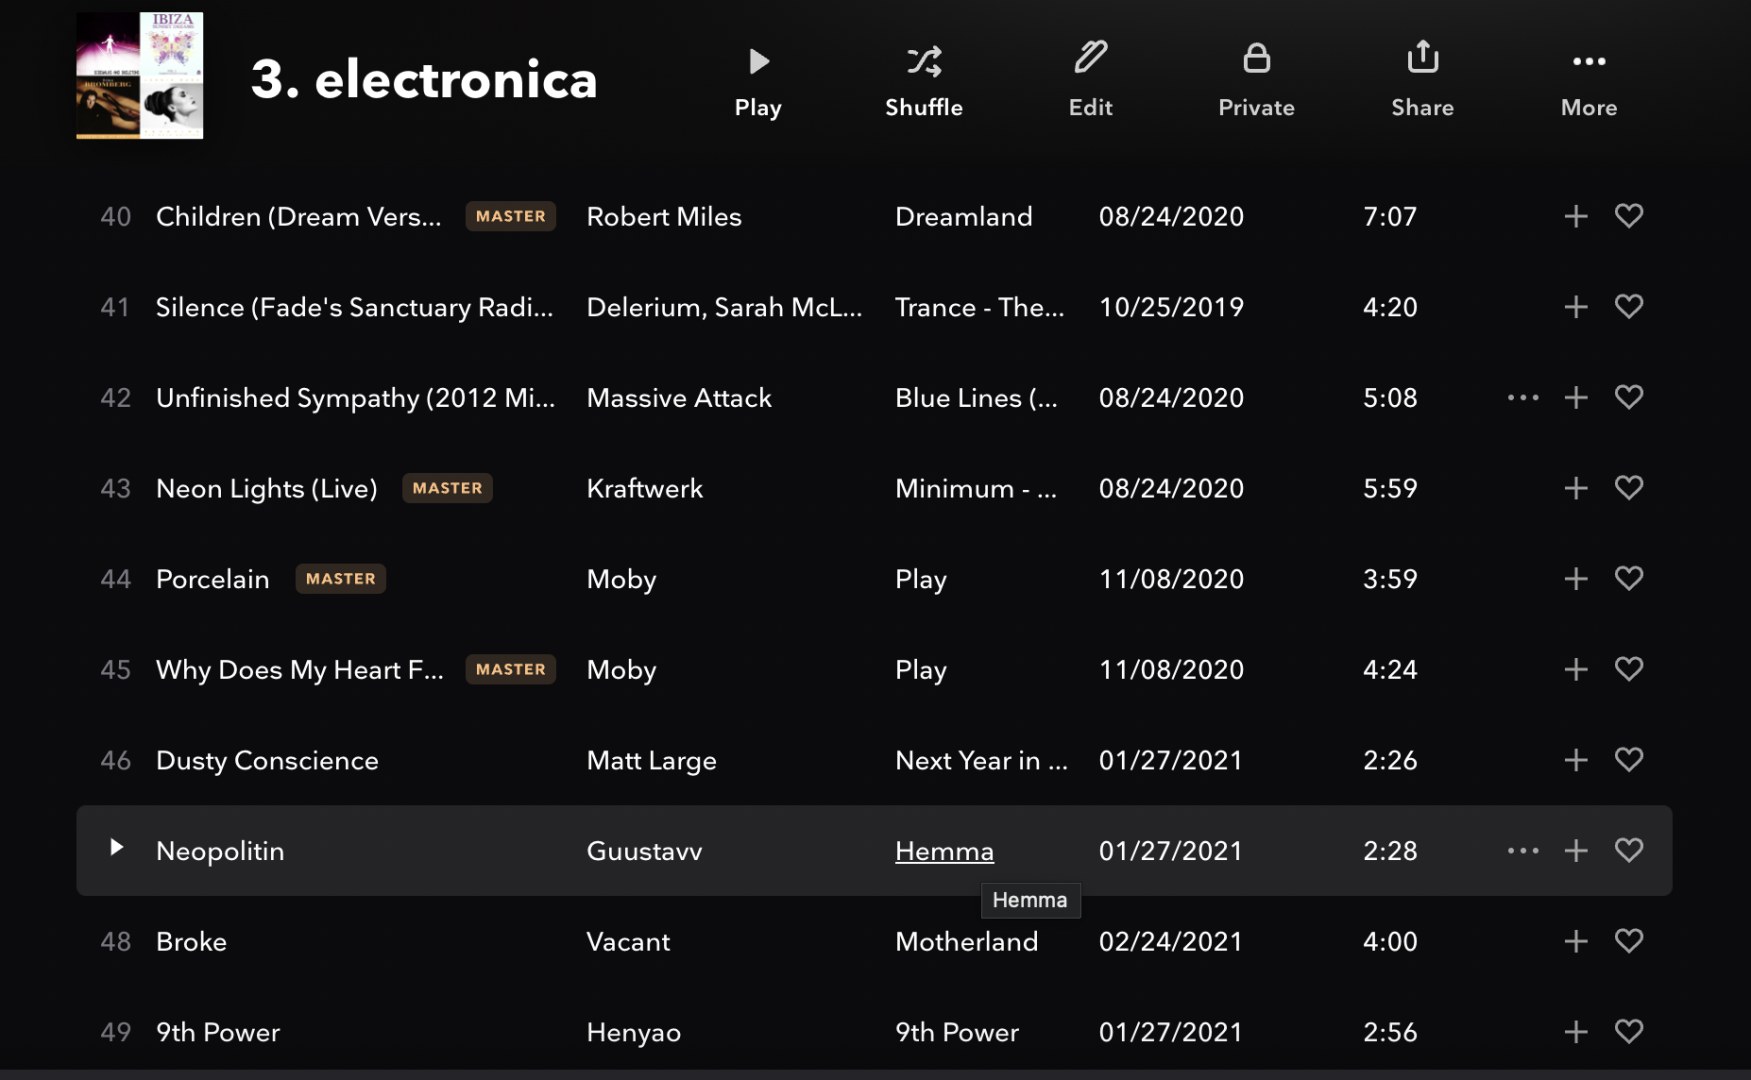Add 9th Power using the plus icon

1576,1032
